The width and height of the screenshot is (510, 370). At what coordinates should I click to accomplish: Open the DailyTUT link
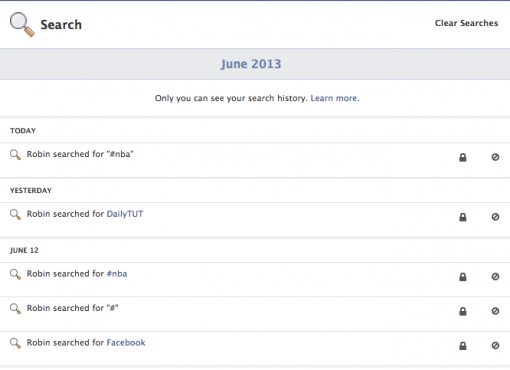[x=125, y=214]
